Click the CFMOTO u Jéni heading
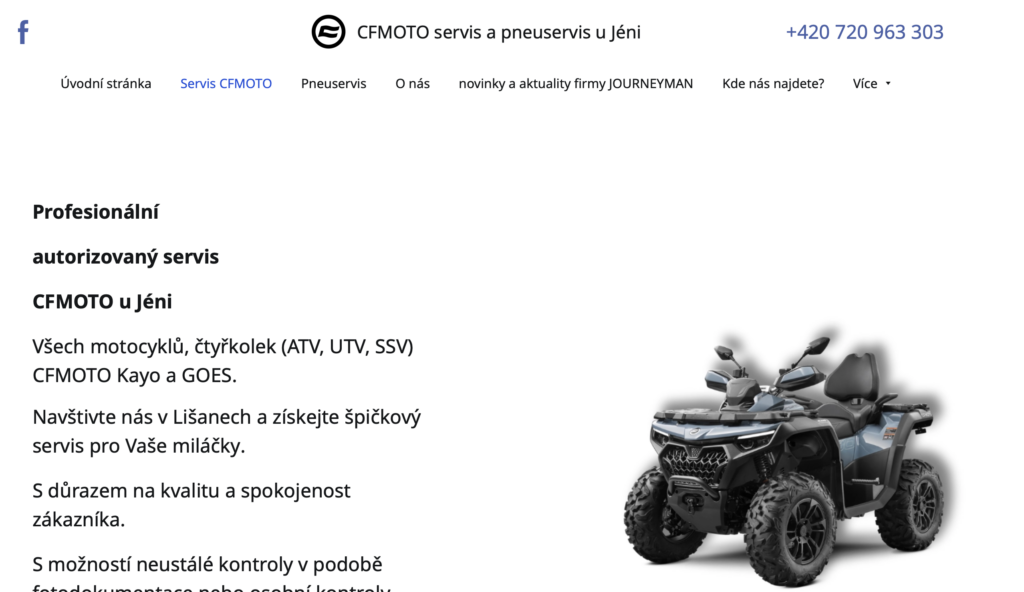The height and width of the screenshot is (592, 1024). (103, 302)
